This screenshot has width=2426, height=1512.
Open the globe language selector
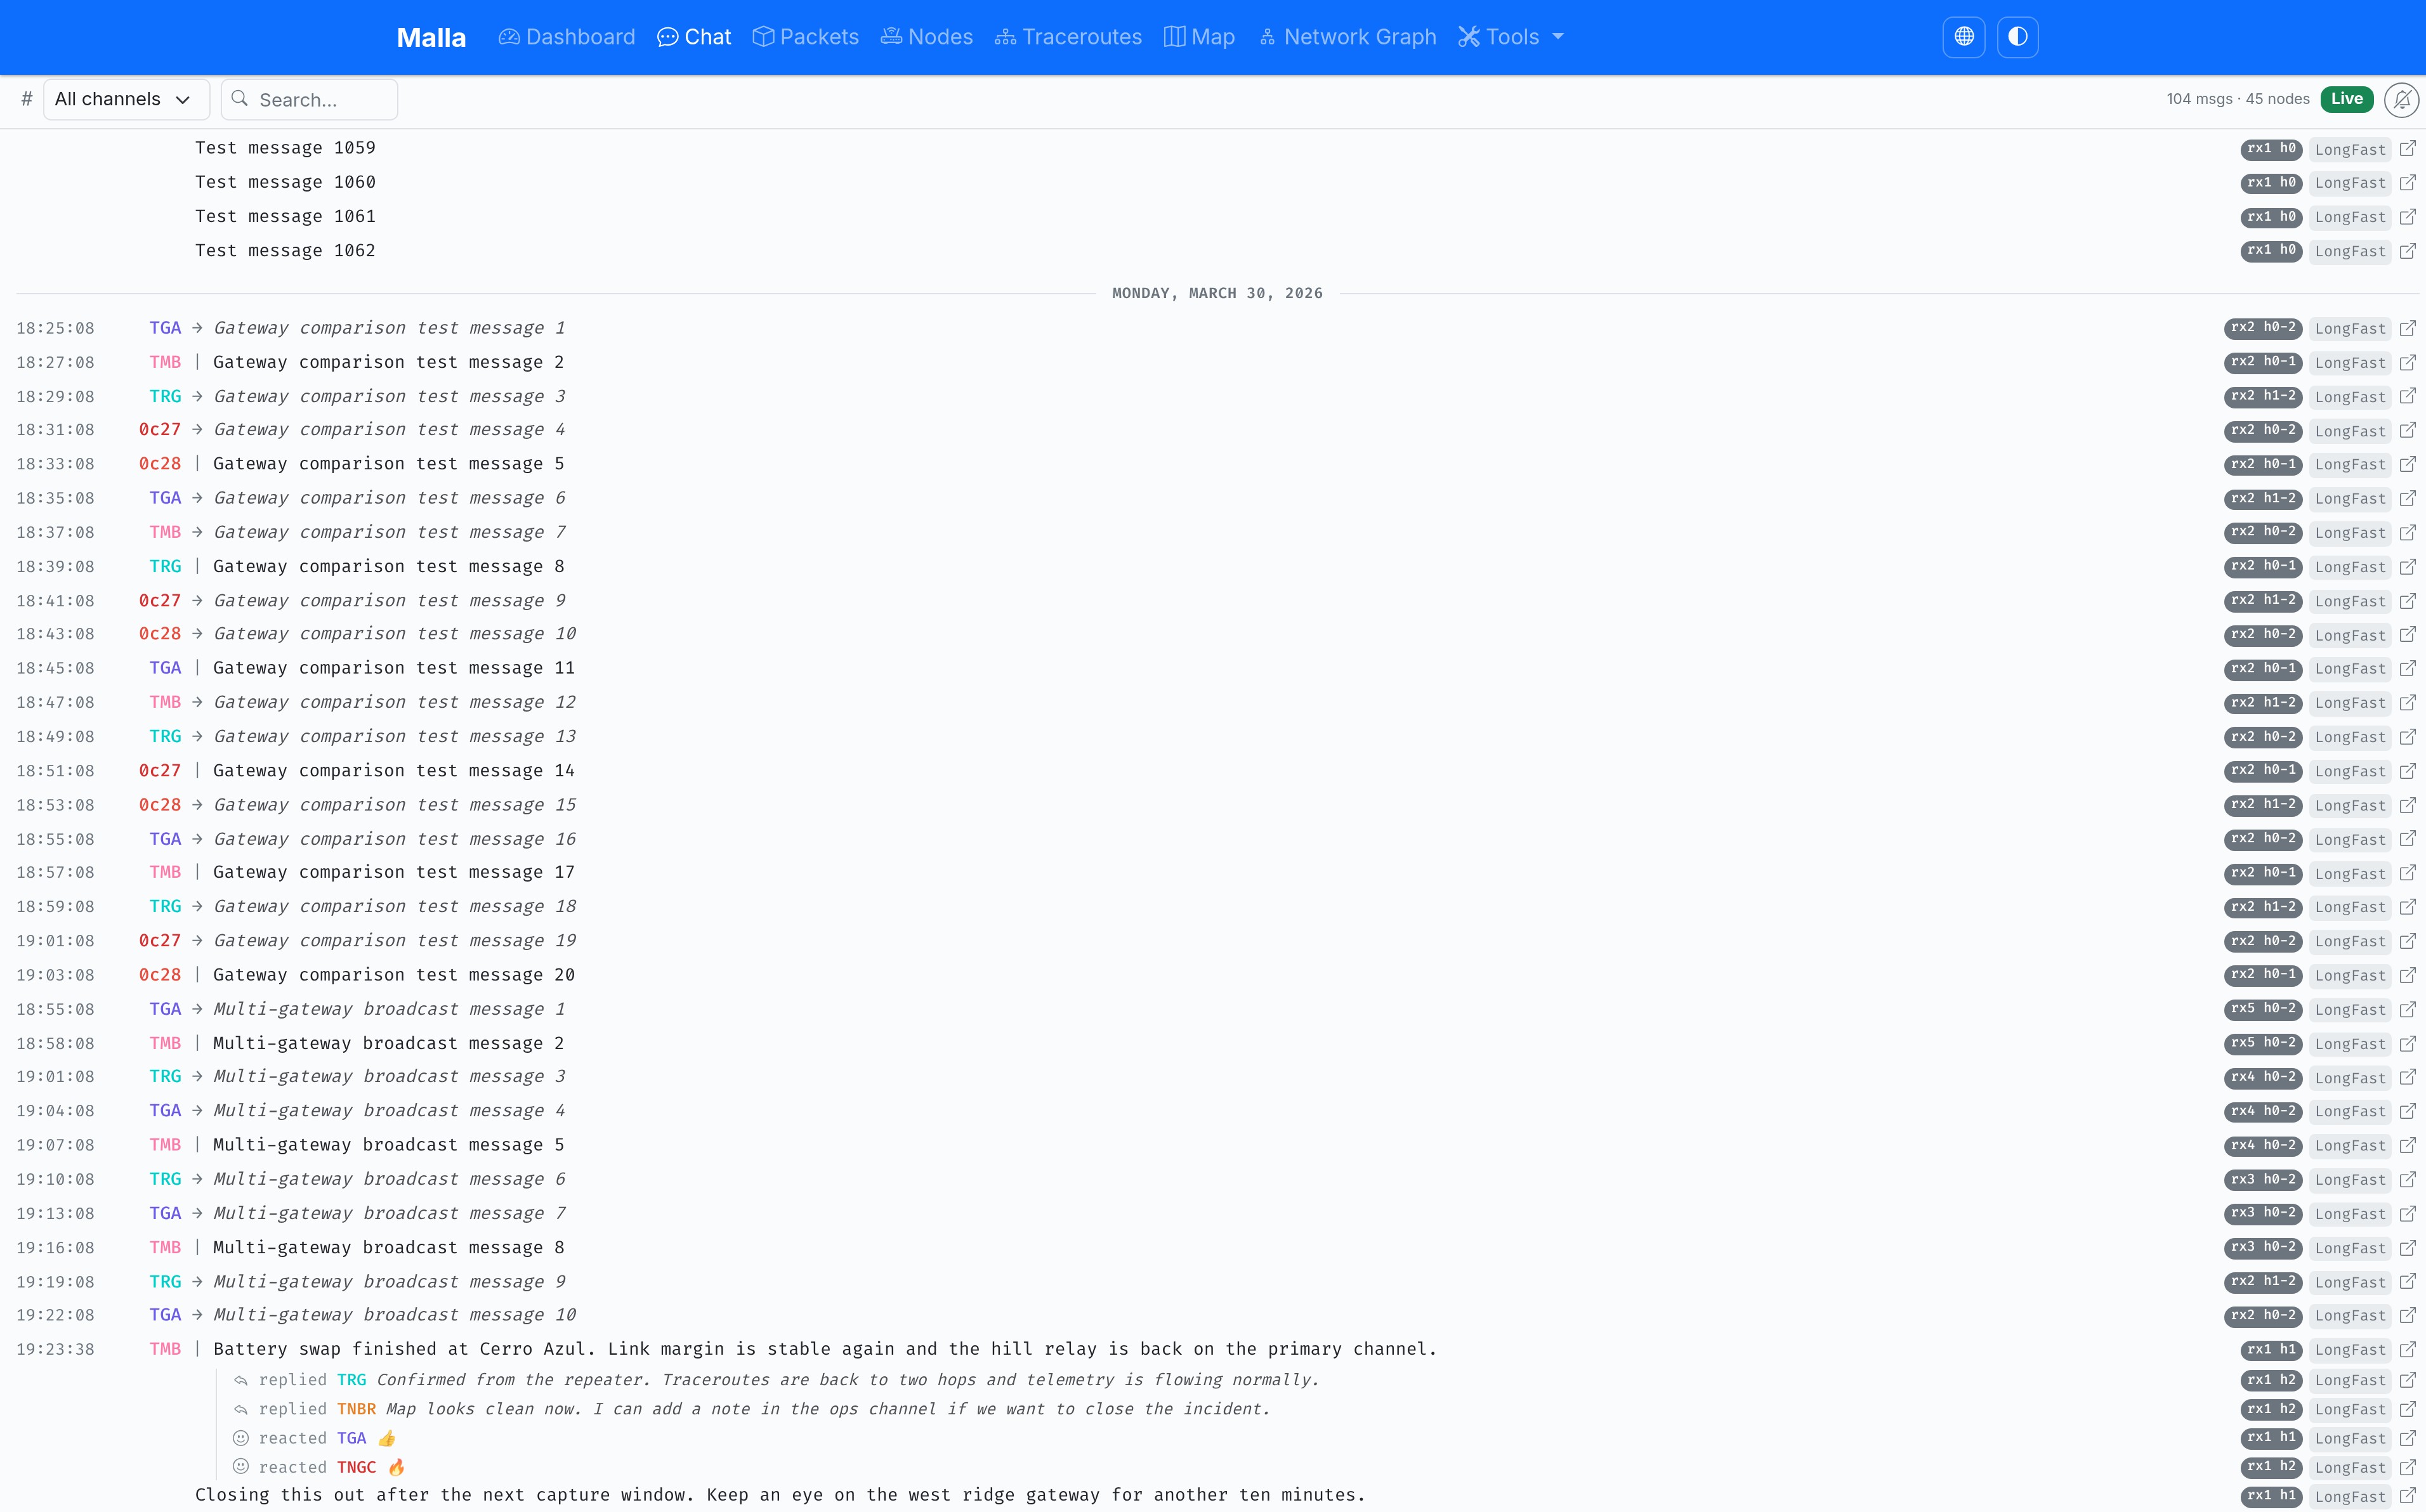click(1964, 37)
